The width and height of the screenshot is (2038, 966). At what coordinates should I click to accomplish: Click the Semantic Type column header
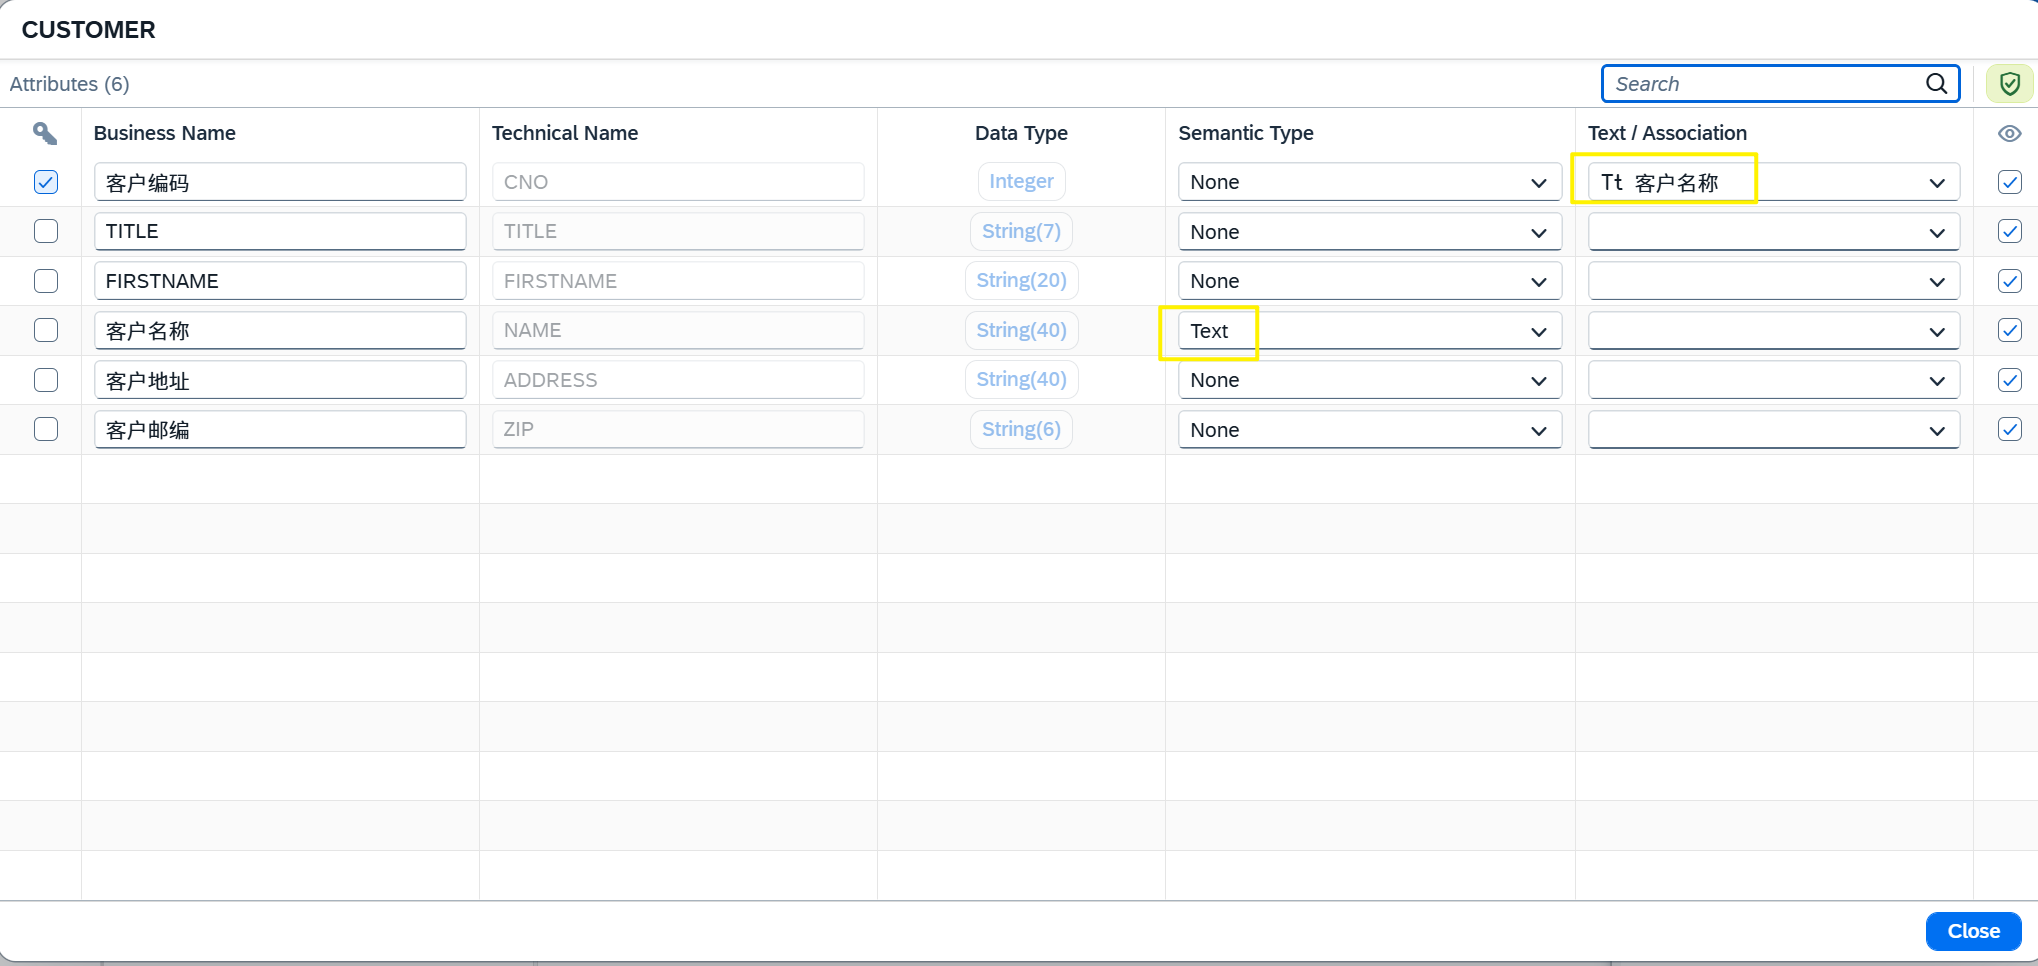1246,133
